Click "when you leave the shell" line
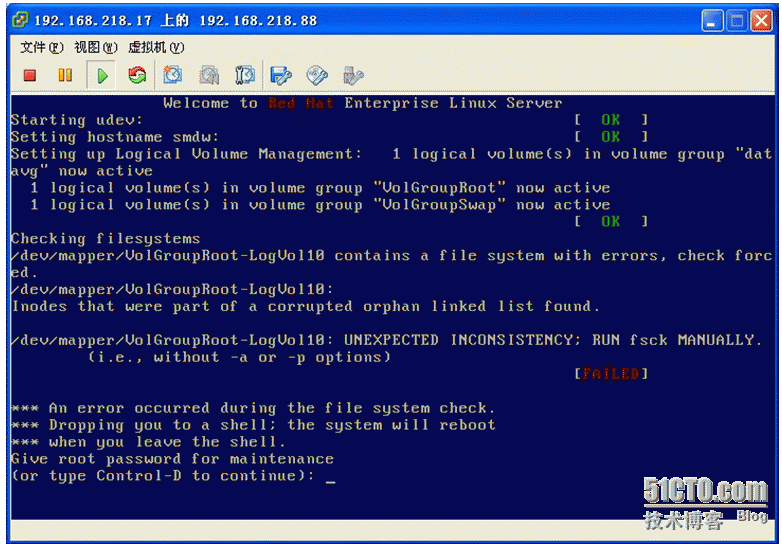 pos(149,442)
